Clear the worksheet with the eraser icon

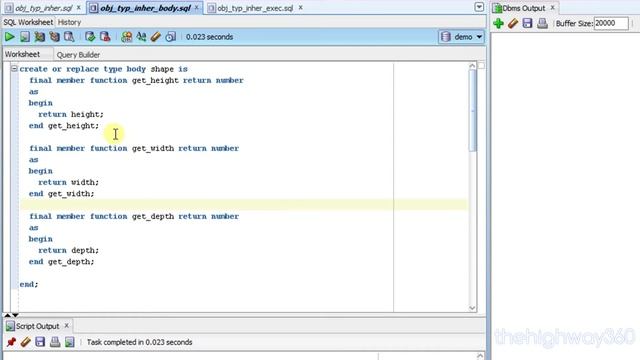156,37
